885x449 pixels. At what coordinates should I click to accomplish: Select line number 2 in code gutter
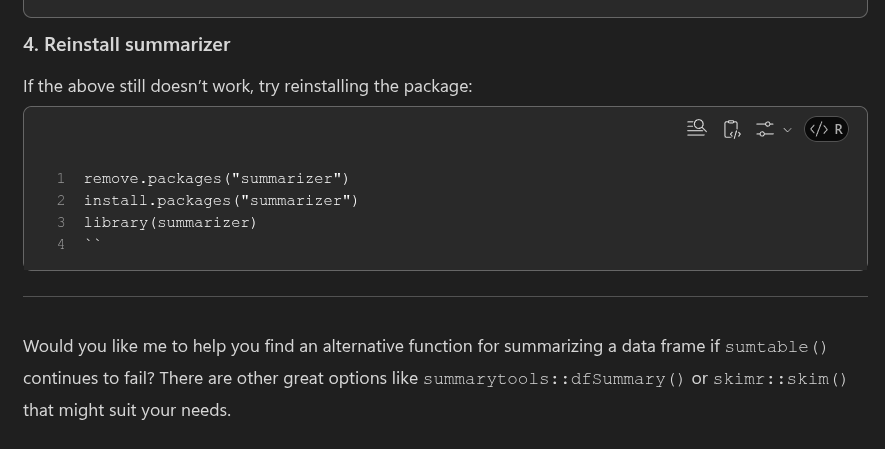pos(61,201)
